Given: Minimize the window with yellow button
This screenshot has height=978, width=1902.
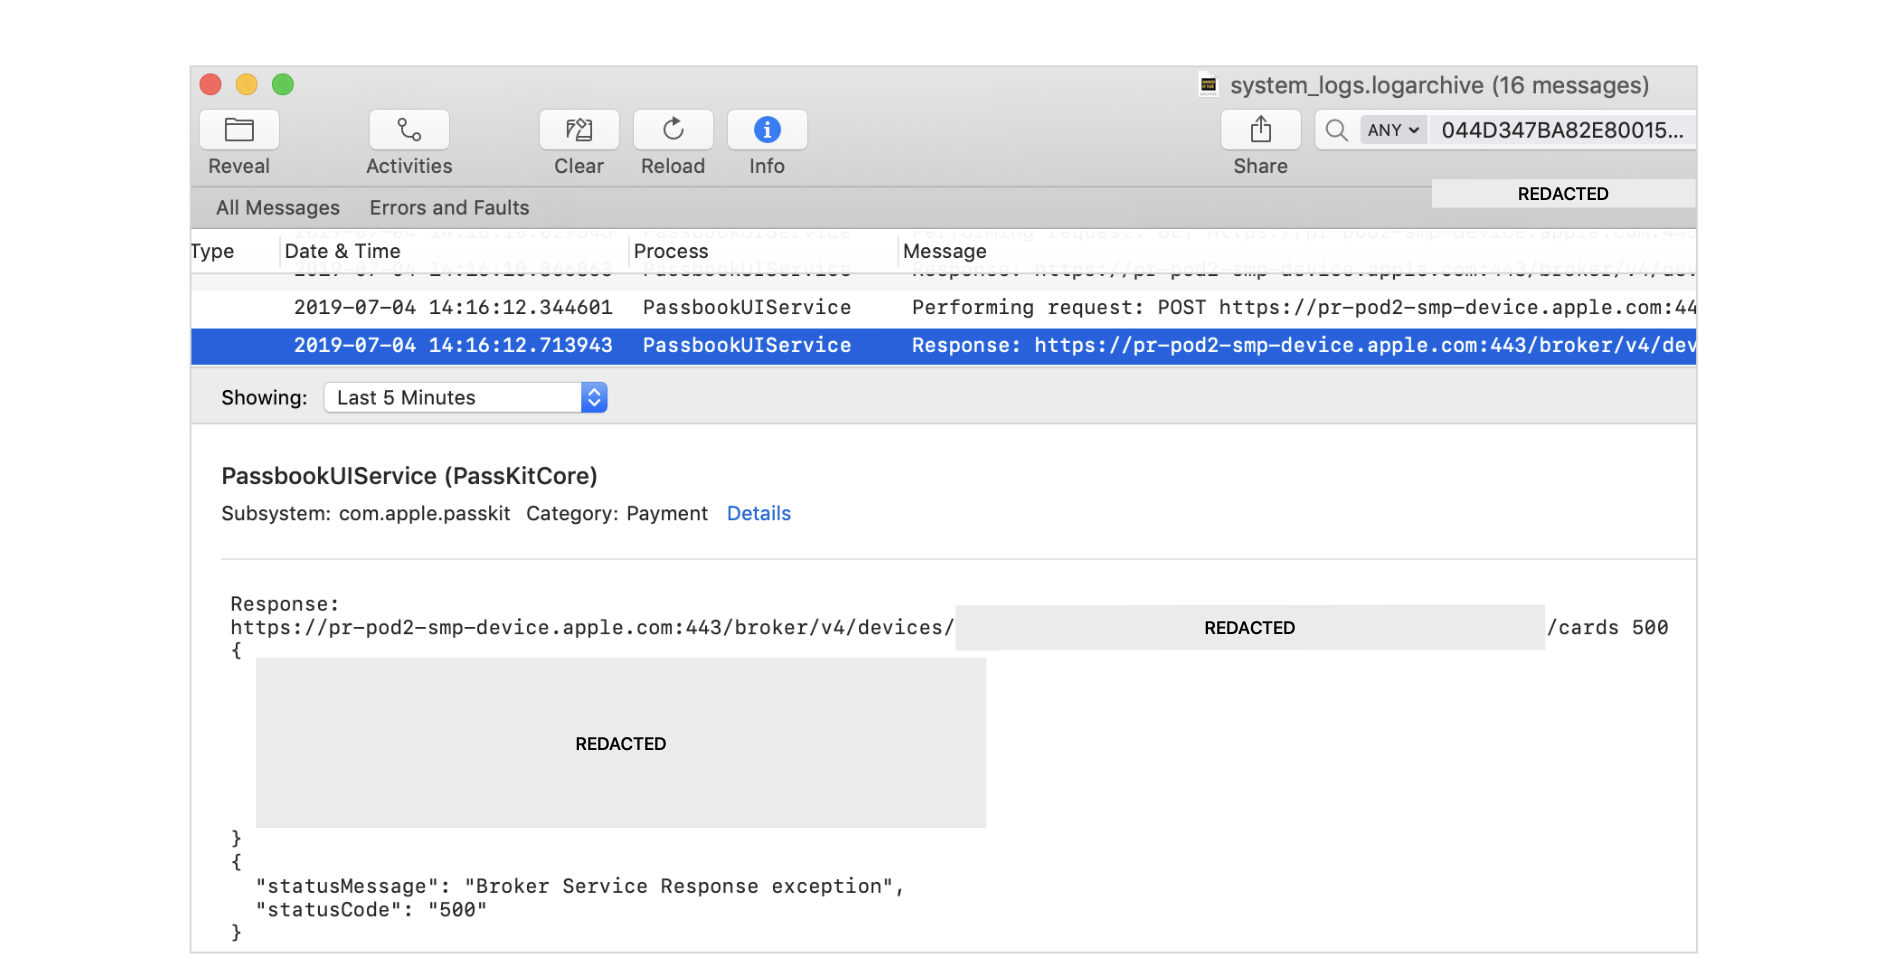Looking at the screenshot, I should click(247, 85).
